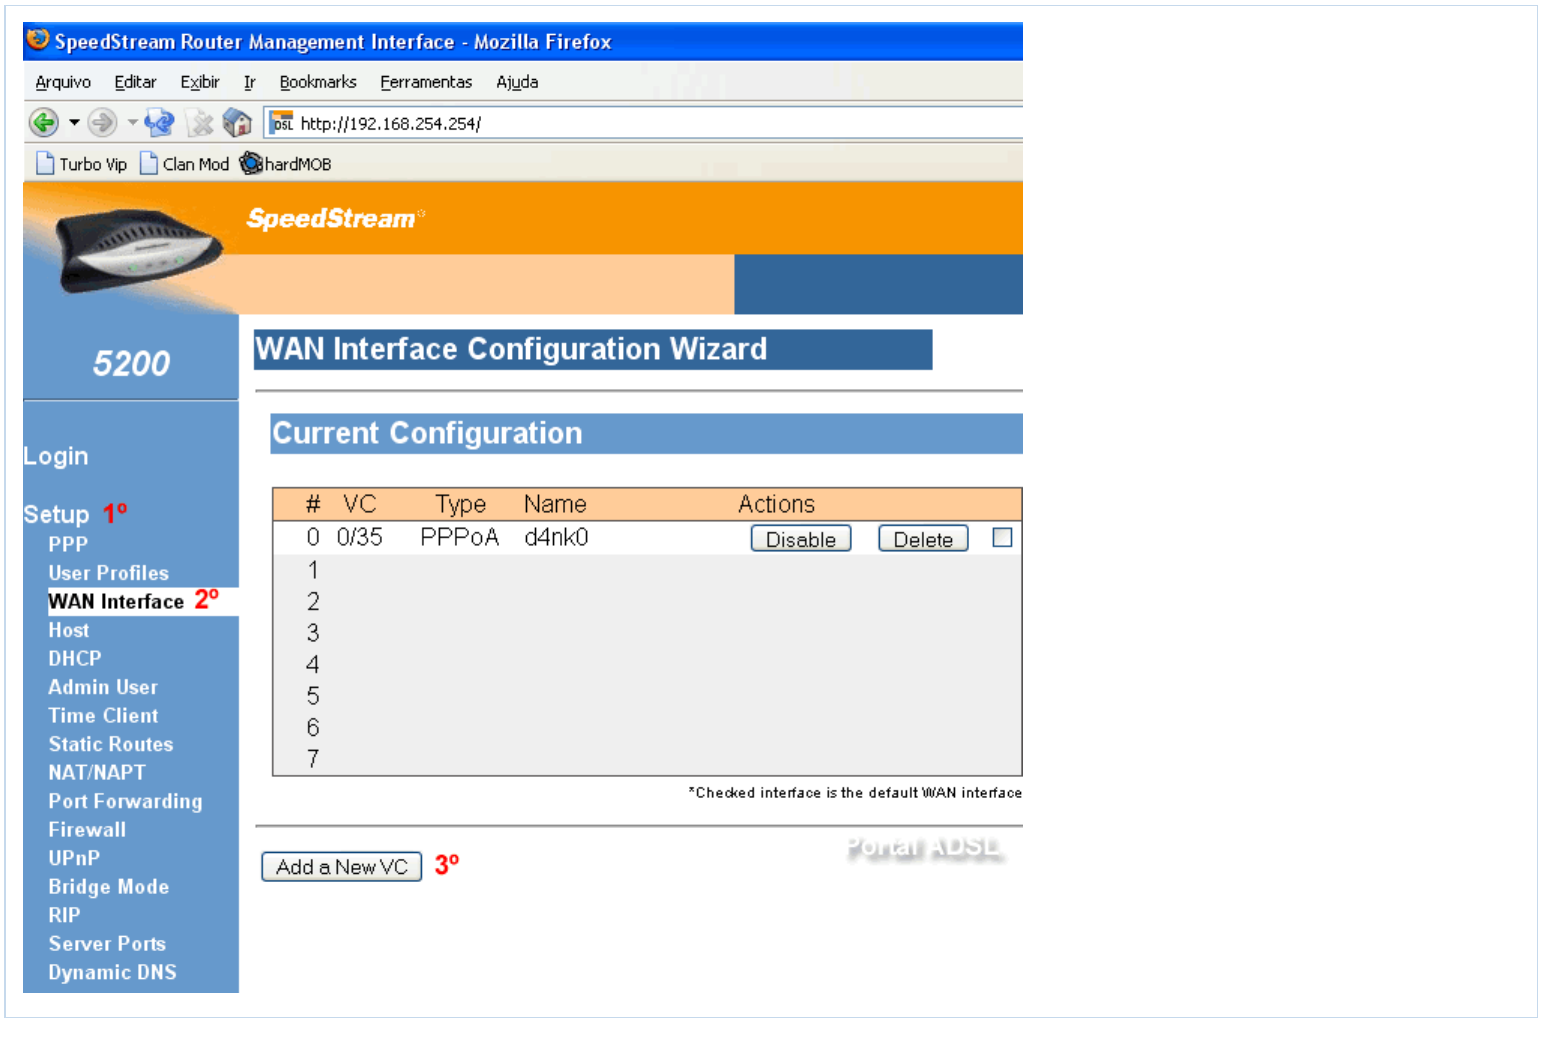The height and width of the screenshot is (1047, 1543).
Task: Open the hardMOB bookmark
Action: [x=286, y=164]
